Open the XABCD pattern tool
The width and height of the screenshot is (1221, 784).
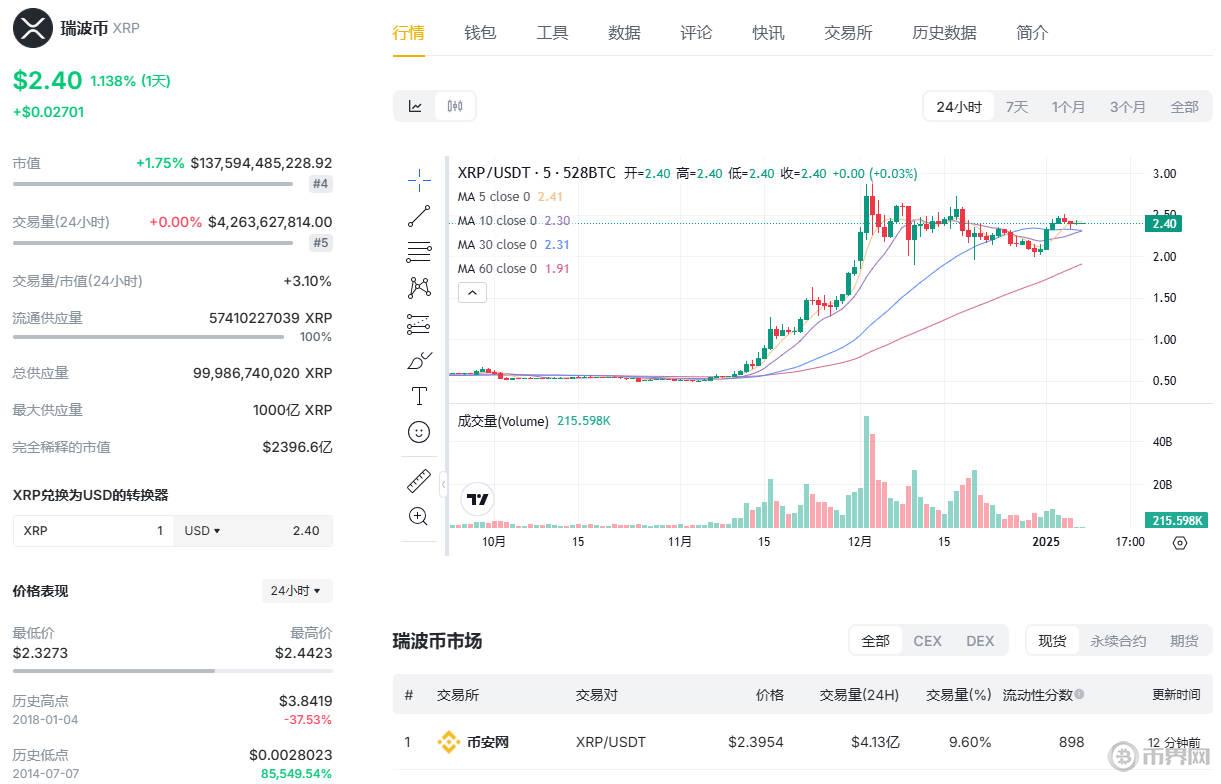(419, 287)
